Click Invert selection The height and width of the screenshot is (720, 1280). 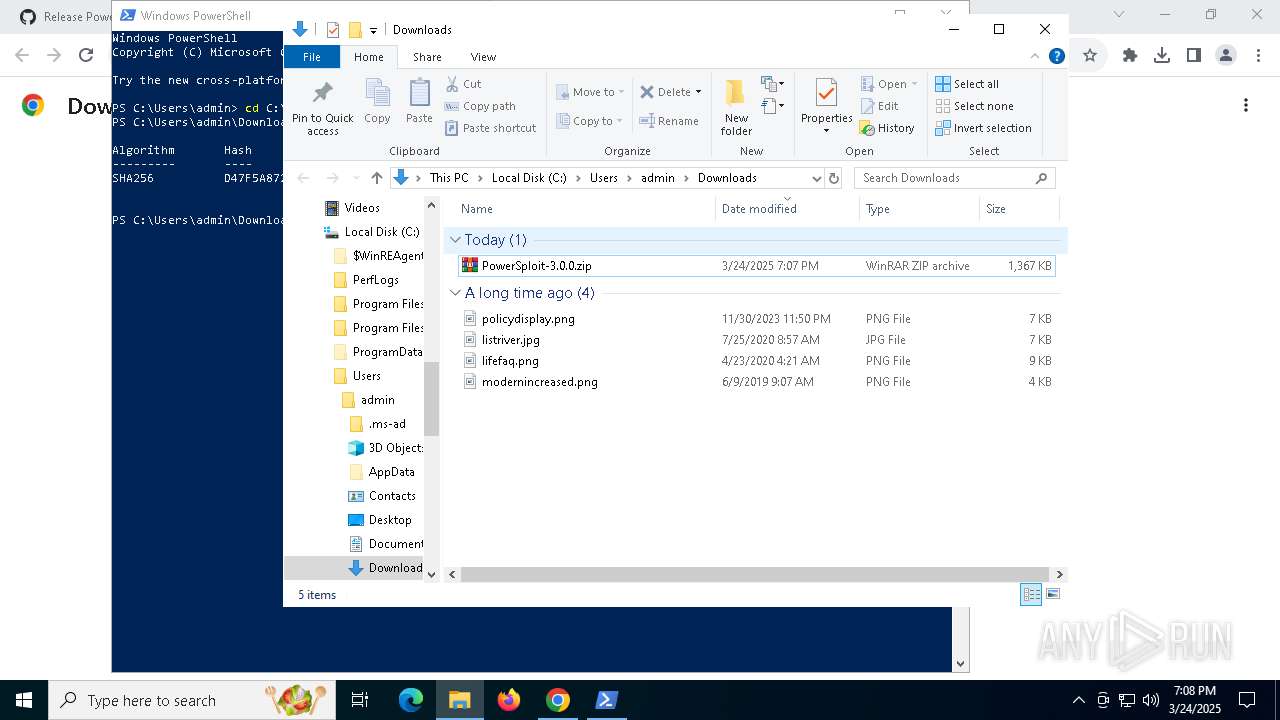pos(983,128)
